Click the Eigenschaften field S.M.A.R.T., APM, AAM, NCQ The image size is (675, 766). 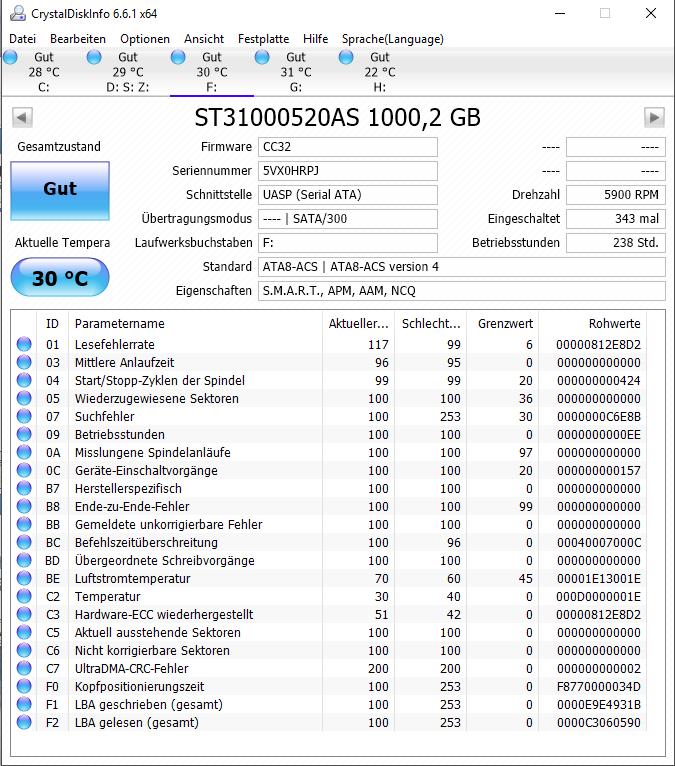click(462, 291)
